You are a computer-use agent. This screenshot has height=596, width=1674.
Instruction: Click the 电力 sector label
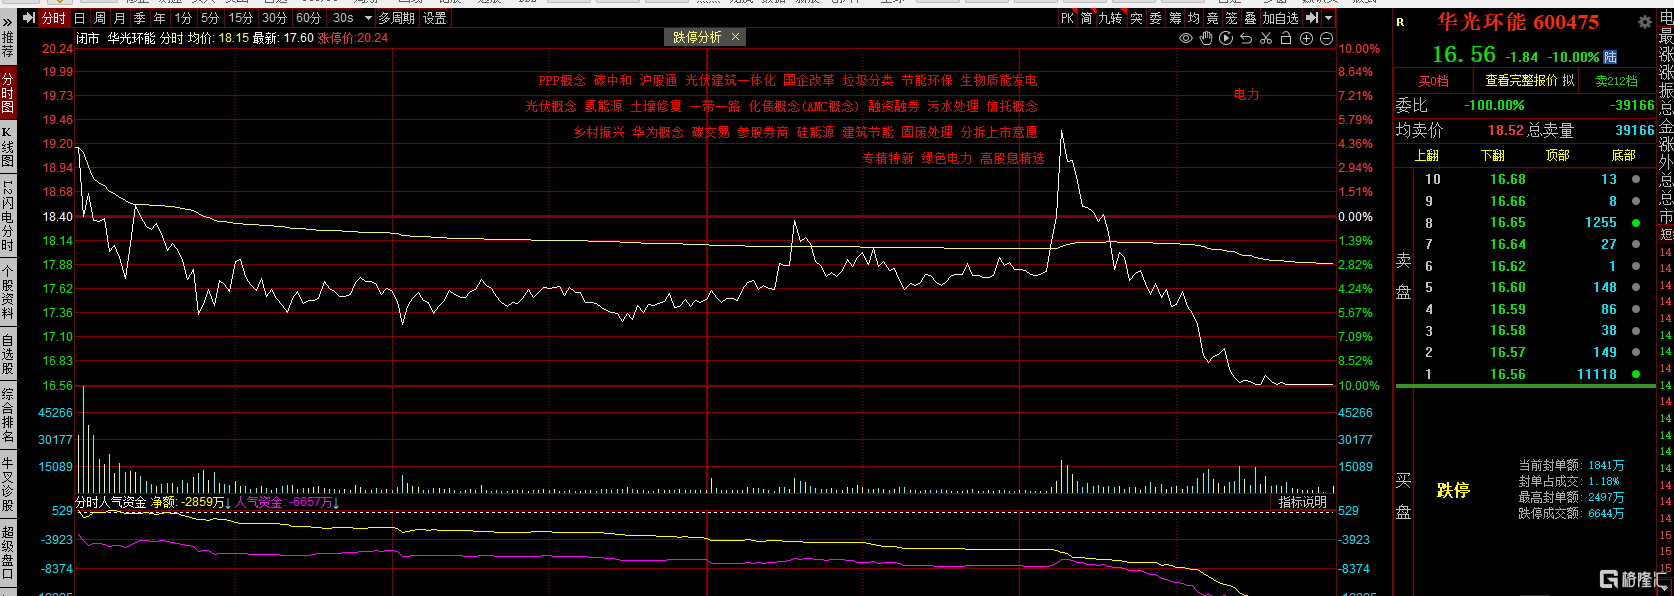pyautogui.click(x=1246, y=94)
